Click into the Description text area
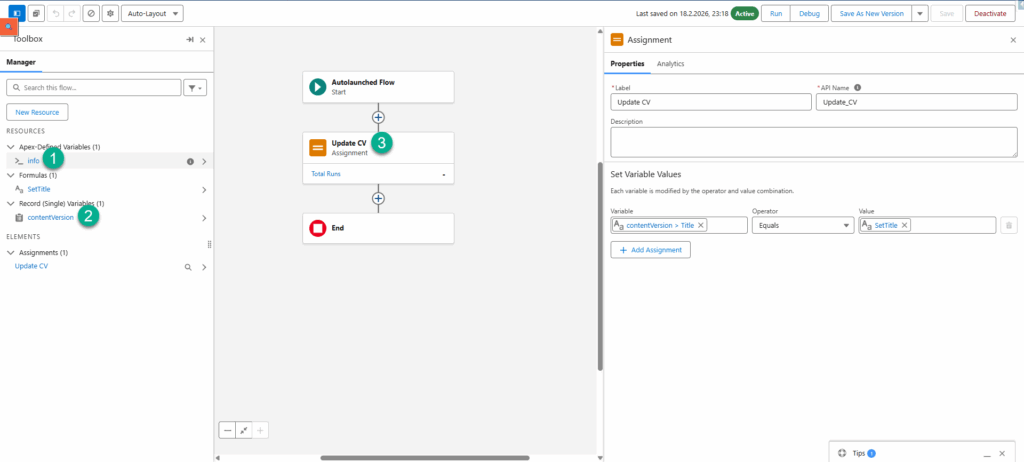This screenshot has width=1024, height=462. tap(813, 141)
